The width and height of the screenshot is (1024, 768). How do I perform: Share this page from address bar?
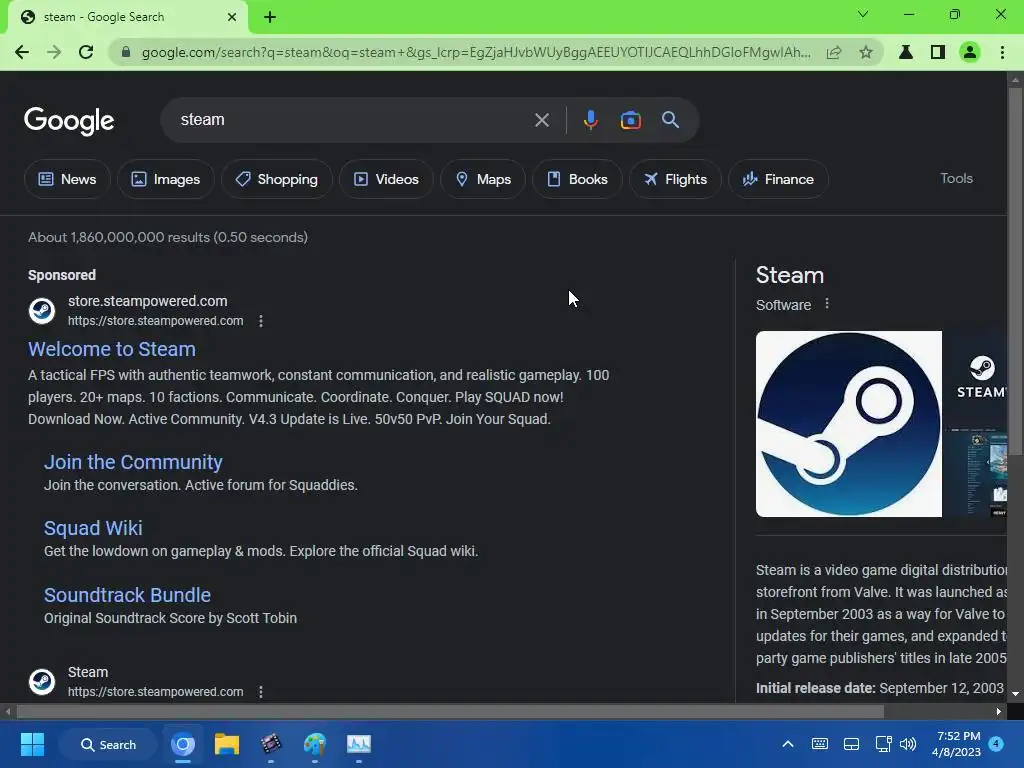coord(834,52)
